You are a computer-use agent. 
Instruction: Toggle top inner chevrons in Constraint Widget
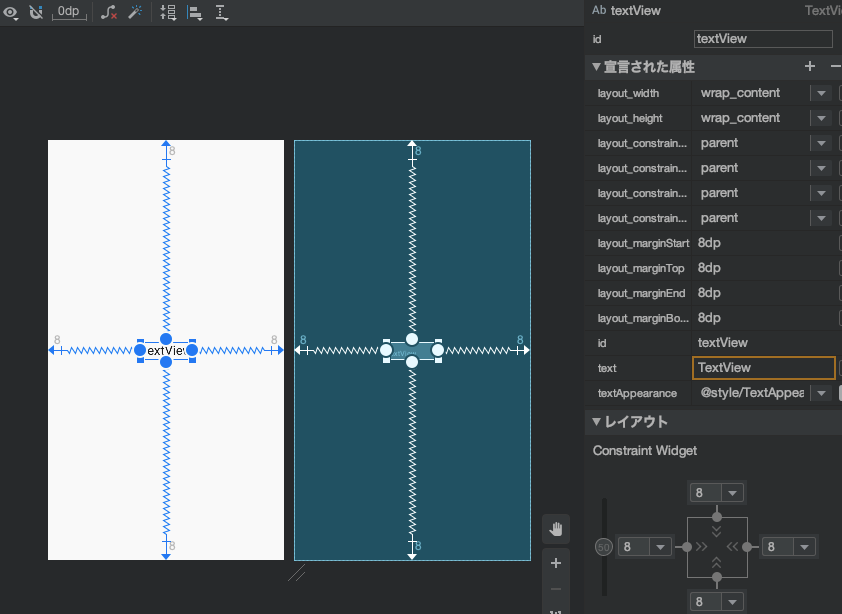click(x=716, y=531)
